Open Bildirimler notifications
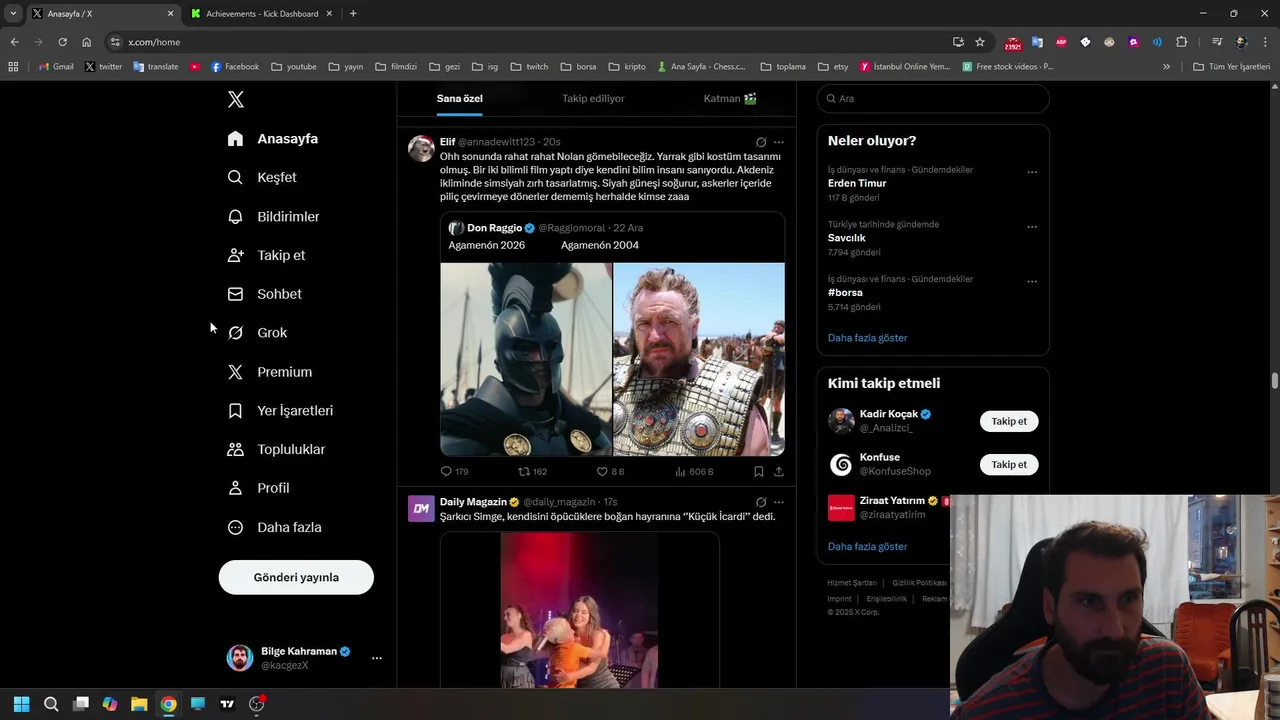The height and width of the screenshot is (720, 1280). tap(273, 216)
